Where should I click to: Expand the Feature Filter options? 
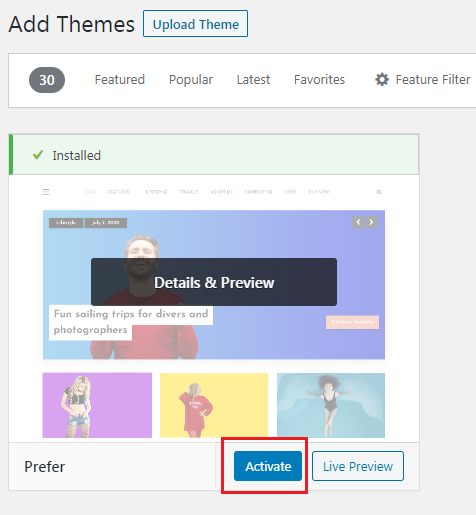coord(423,80)
